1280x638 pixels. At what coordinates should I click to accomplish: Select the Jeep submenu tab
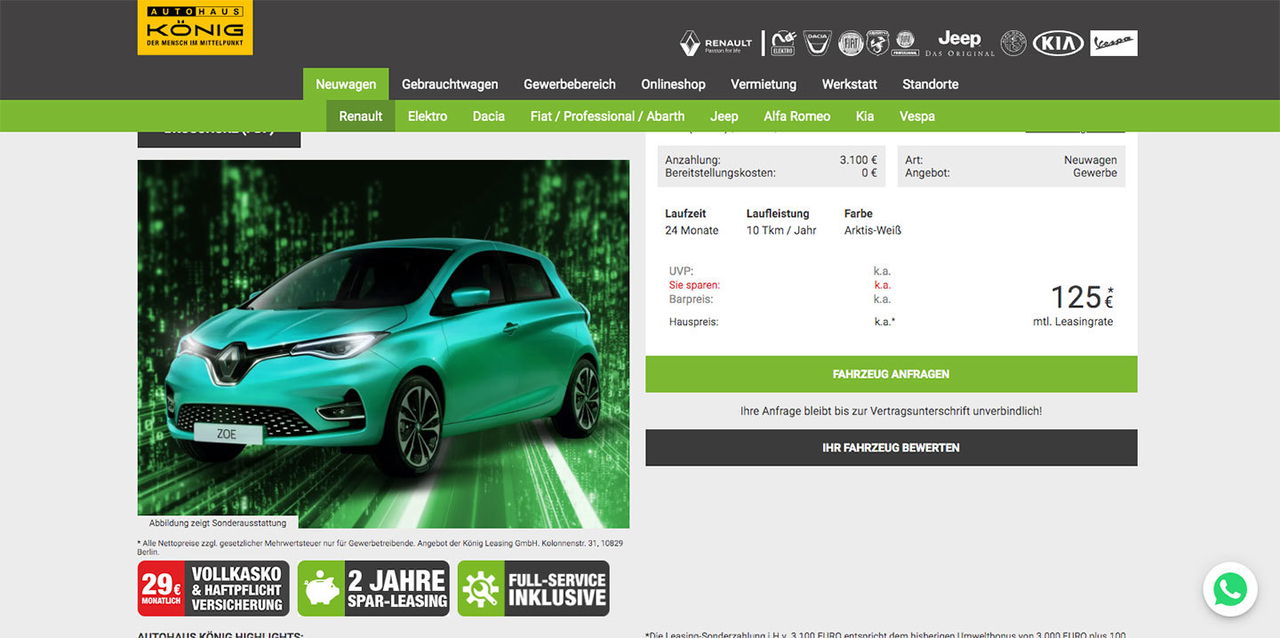724,116
